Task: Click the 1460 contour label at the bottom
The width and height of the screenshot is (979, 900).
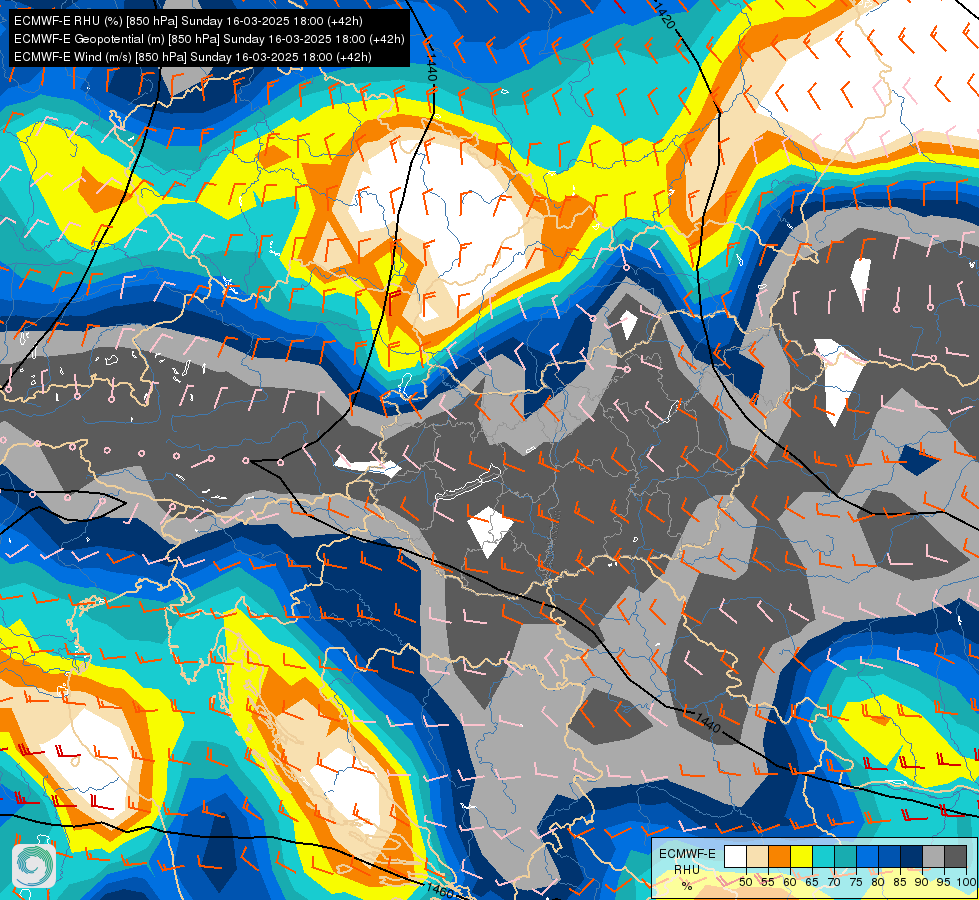Action: (x=440, y=890)
